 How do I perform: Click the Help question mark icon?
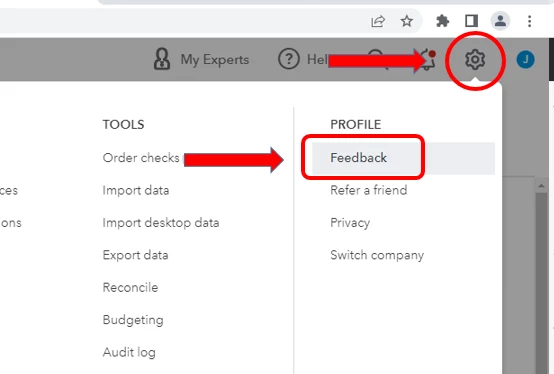[x=289, y=59]
